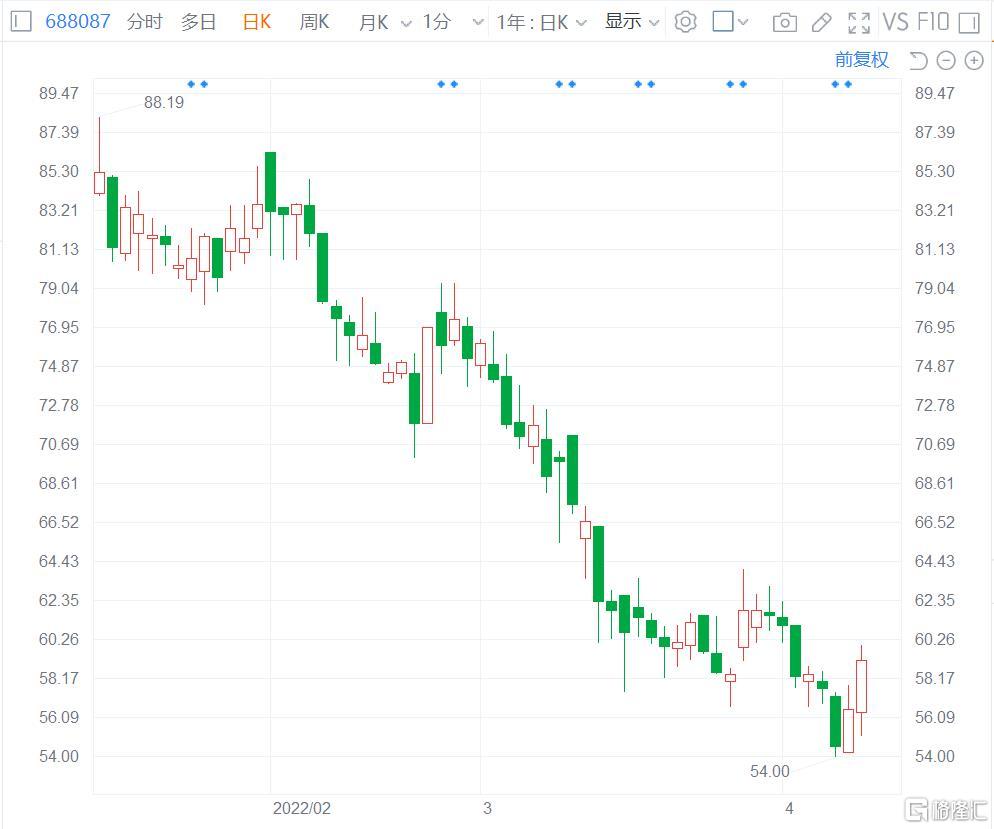994x829 pixels.
Task: Click the 3 month axis label
Action: click(x=487, y=808)
